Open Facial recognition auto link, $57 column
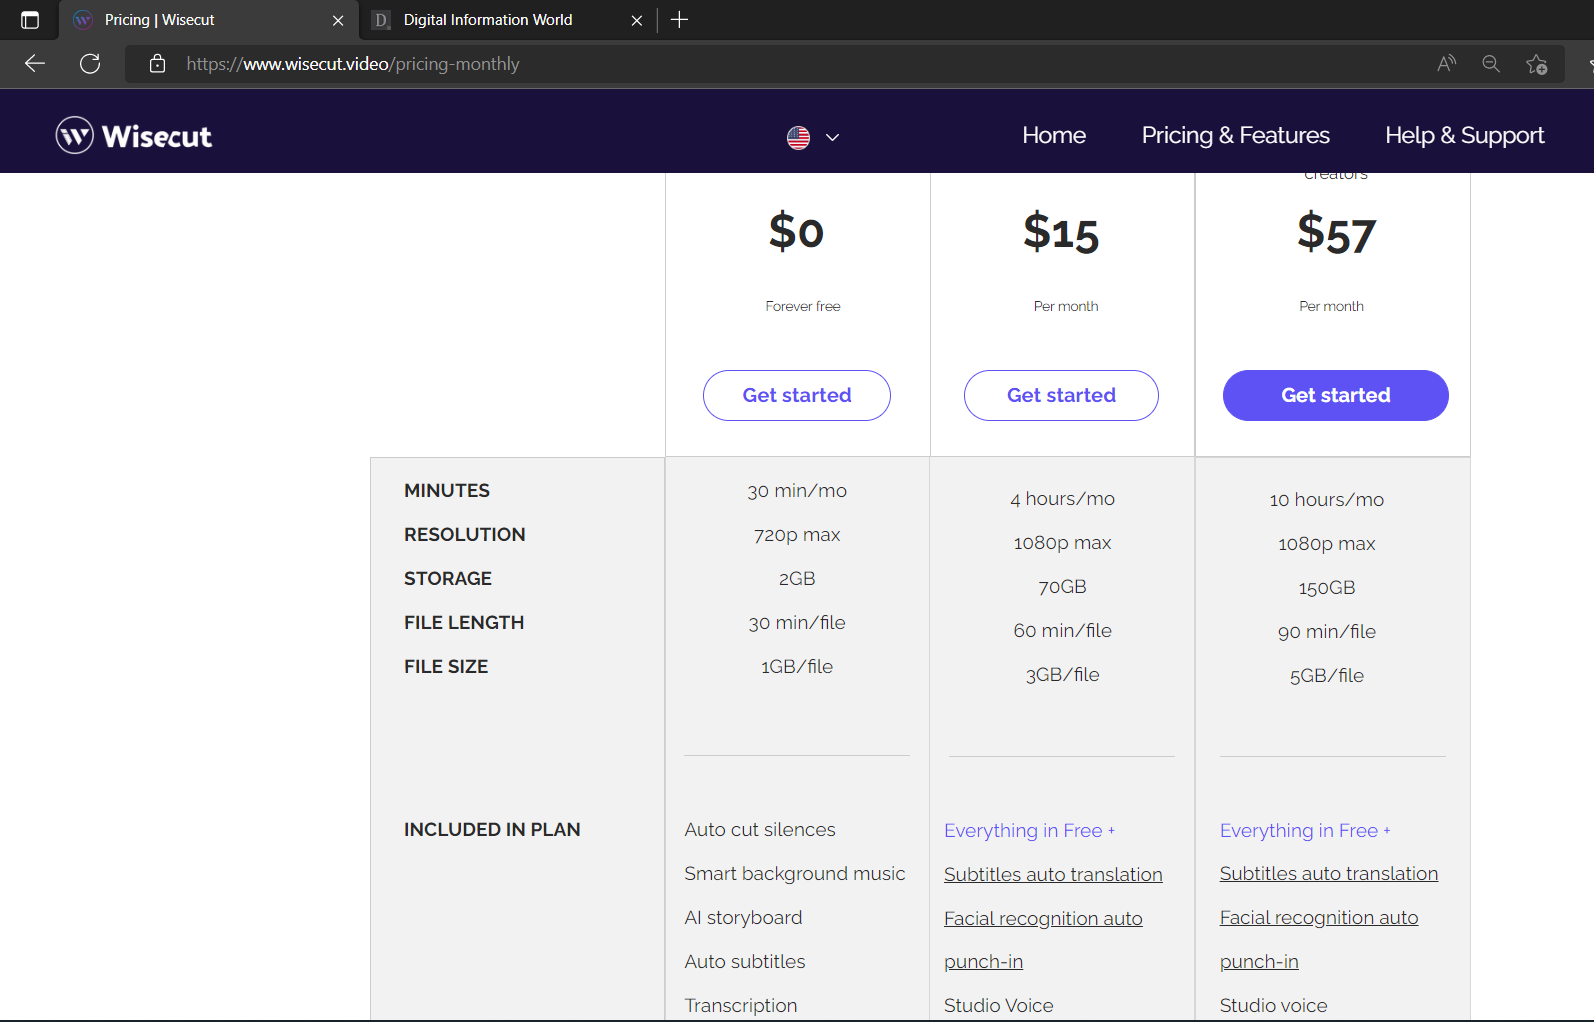The image size is (1594, 1022). point(1319,917)
